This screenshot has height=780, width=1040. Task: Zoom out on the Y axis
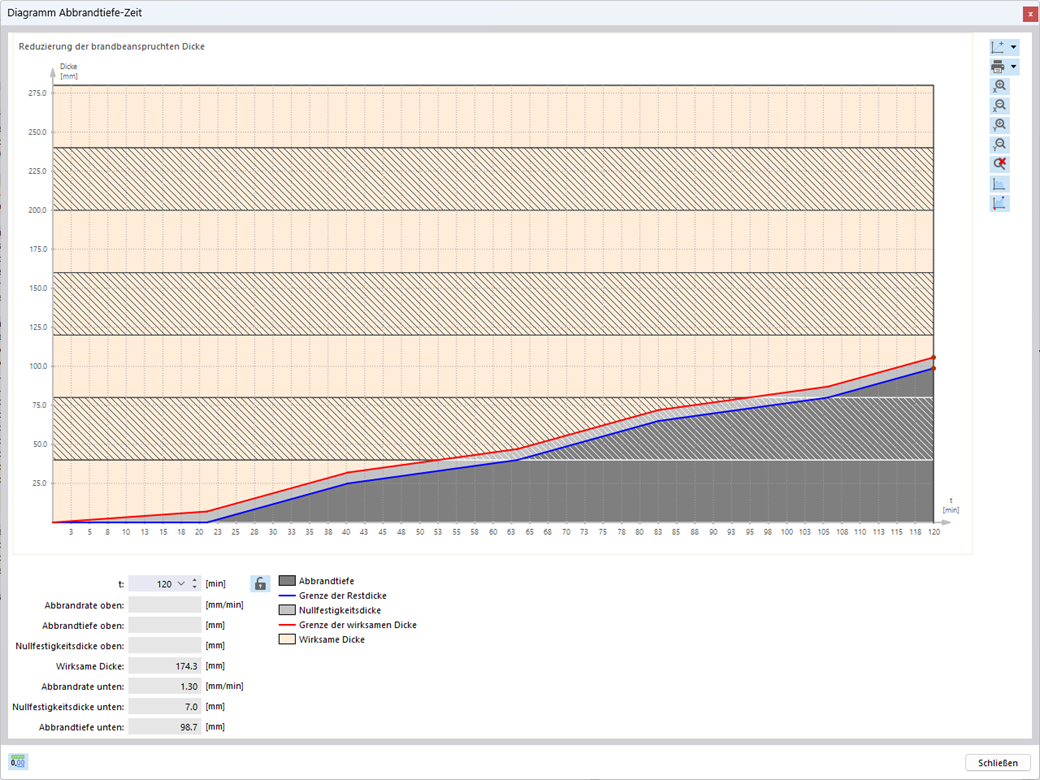click(999, 145)
